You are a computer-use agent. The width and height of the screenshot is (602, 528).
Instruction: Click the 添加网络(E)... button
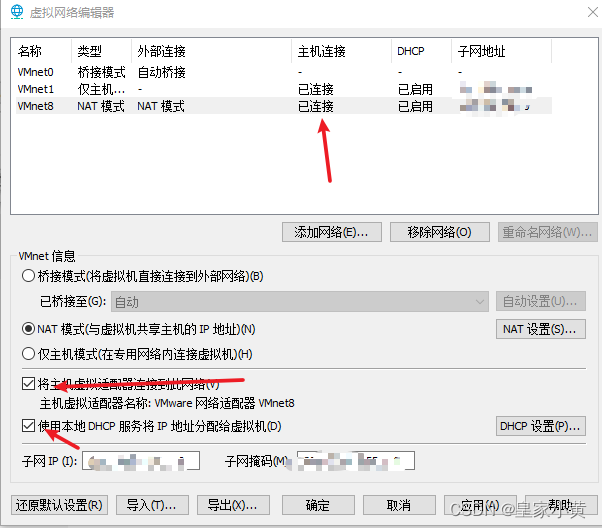tap(332, 232)
